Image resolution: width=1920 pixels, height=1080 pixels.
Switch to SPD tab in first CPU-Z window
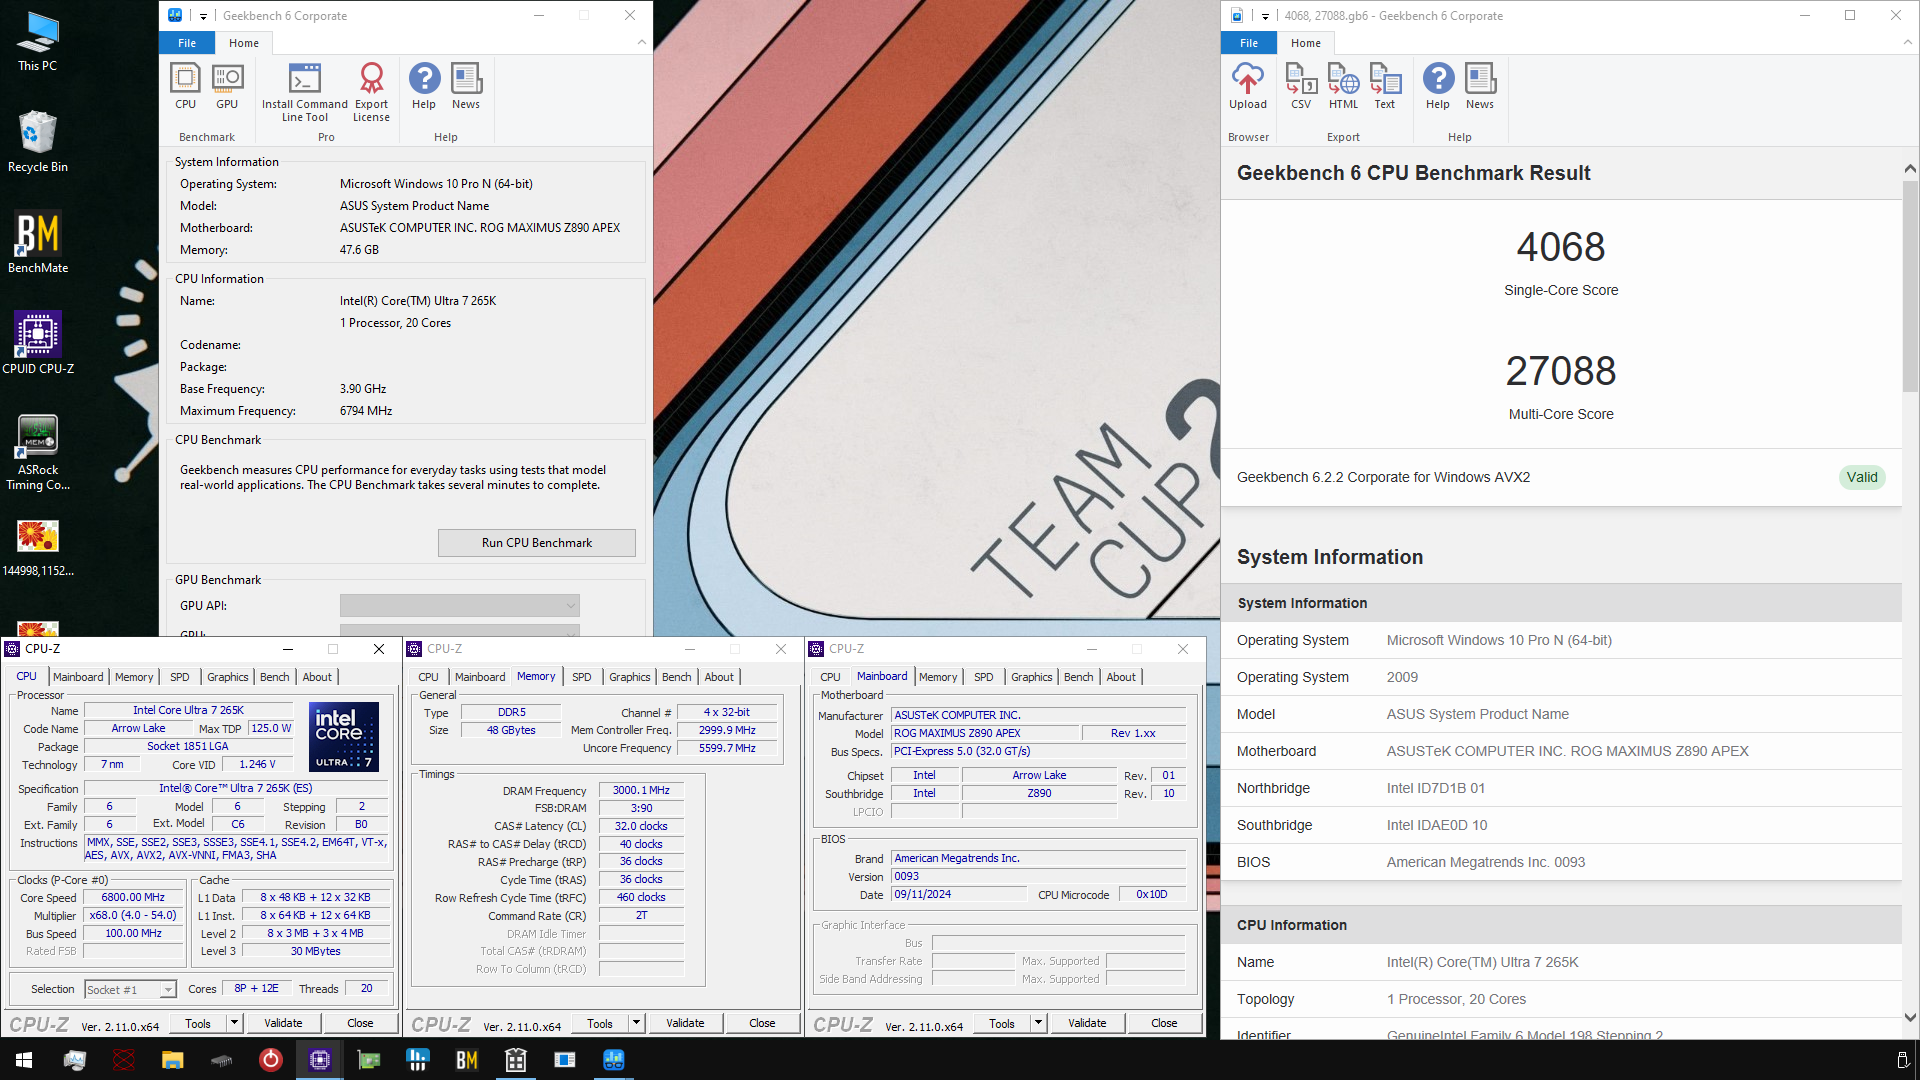point(180,677)
